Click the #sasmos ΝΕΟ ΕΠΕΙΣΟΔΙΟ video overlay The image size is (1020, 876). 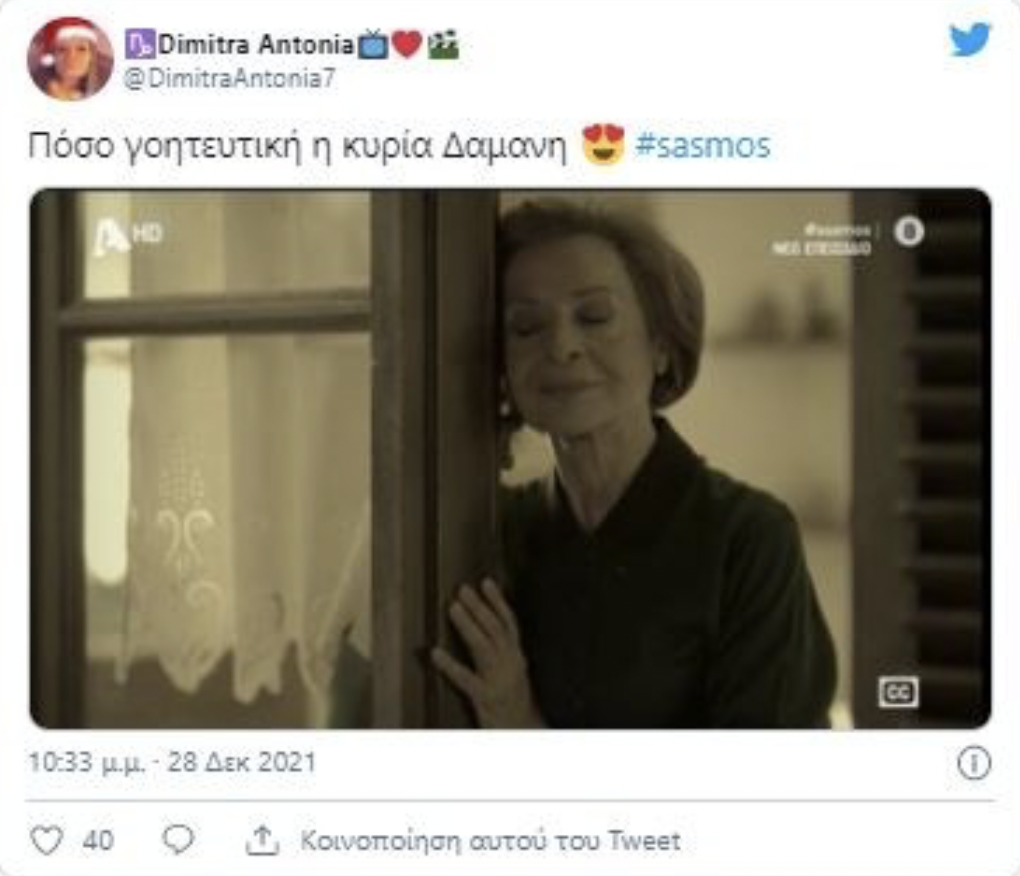coord(821,239)
